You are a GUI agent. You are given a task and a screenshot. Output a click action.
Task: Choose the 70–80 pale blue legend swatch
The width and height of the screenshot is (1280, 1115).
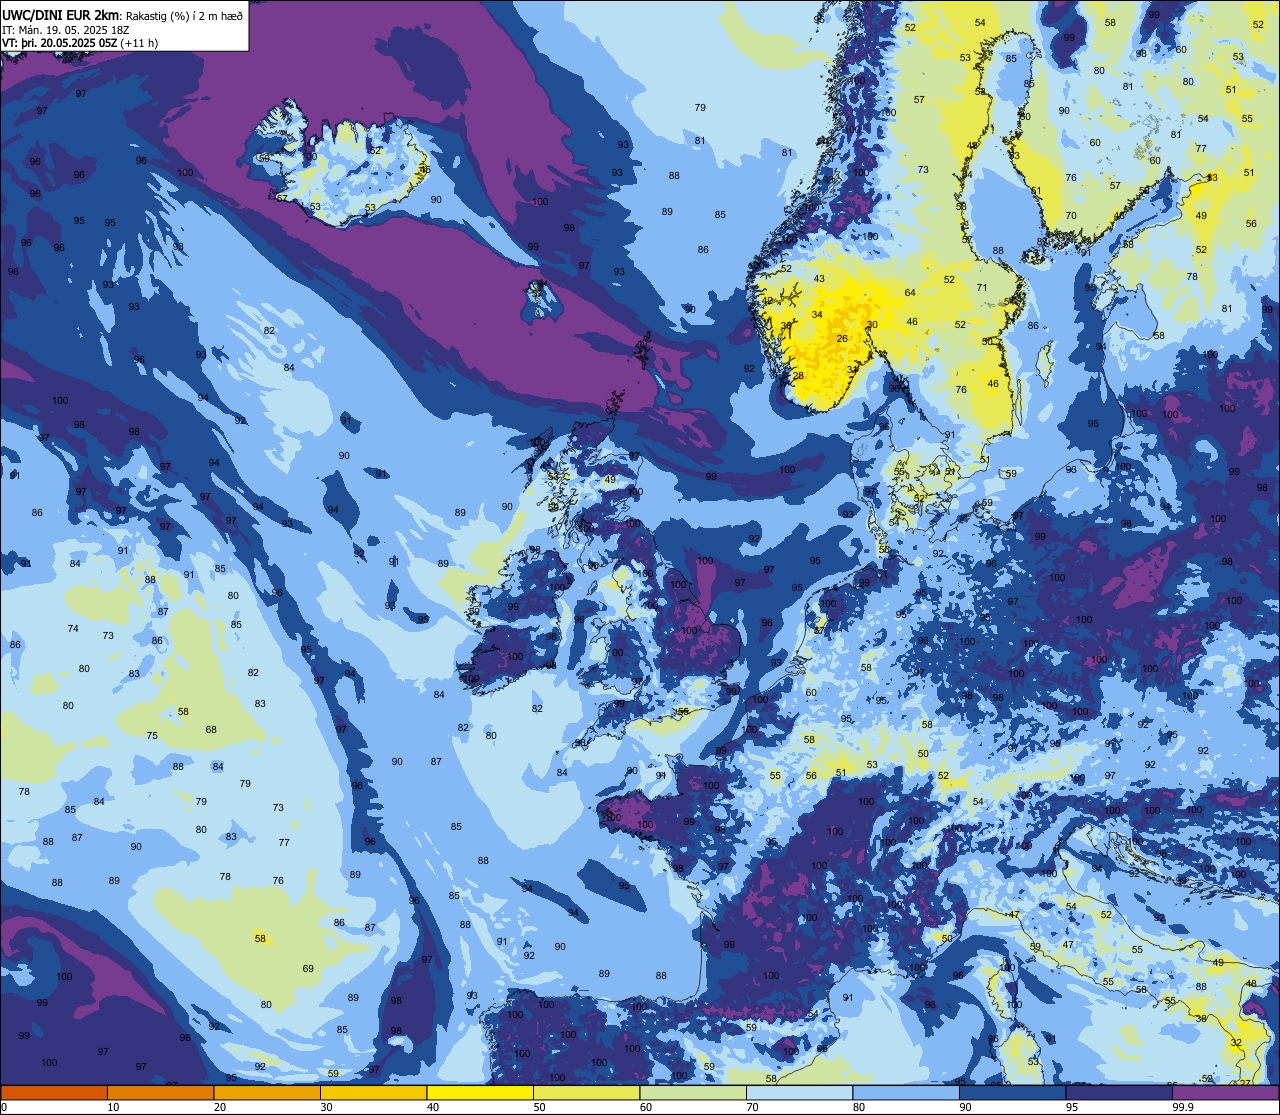(x=799, y=1092)
